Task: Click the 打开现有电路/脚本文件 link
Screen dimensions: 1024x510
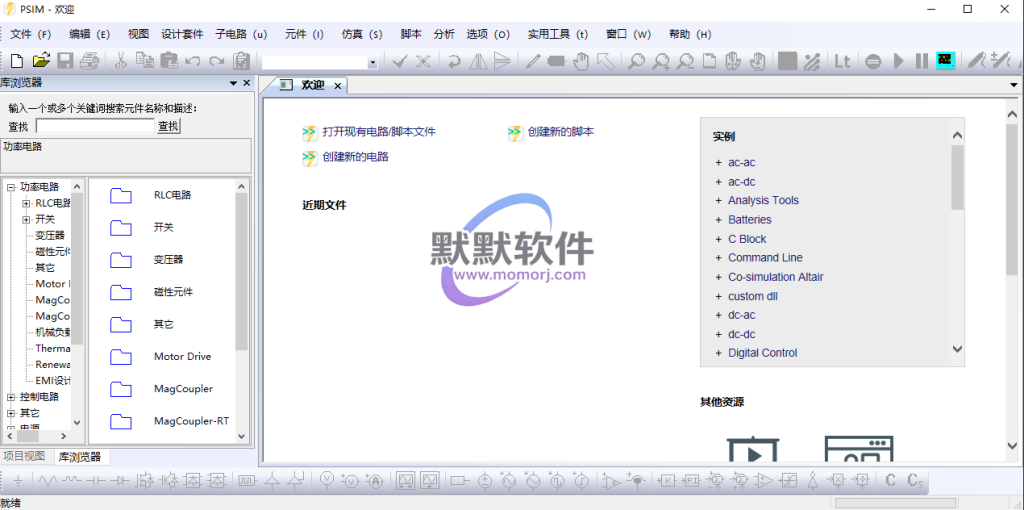Action: (379, 132)
